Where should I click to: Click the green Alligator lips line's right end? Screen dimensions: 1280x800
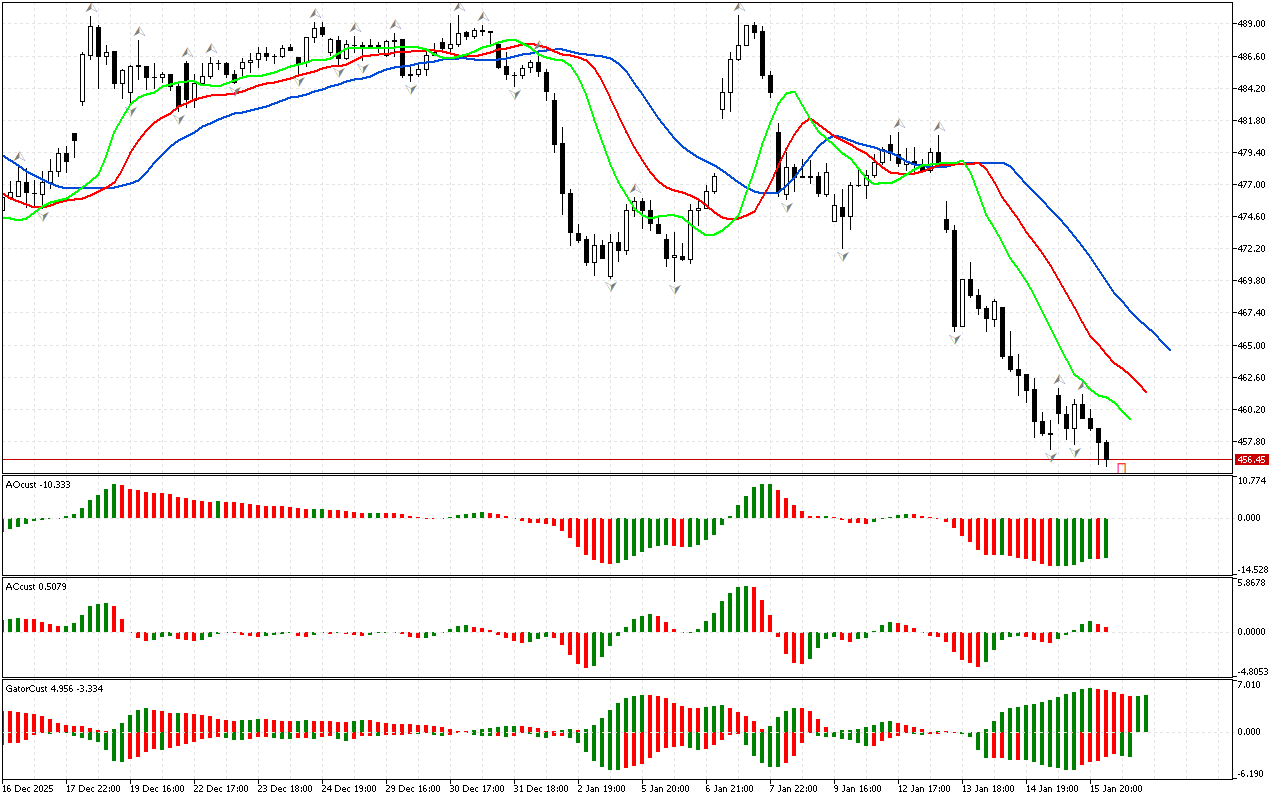click(1129, 418)
